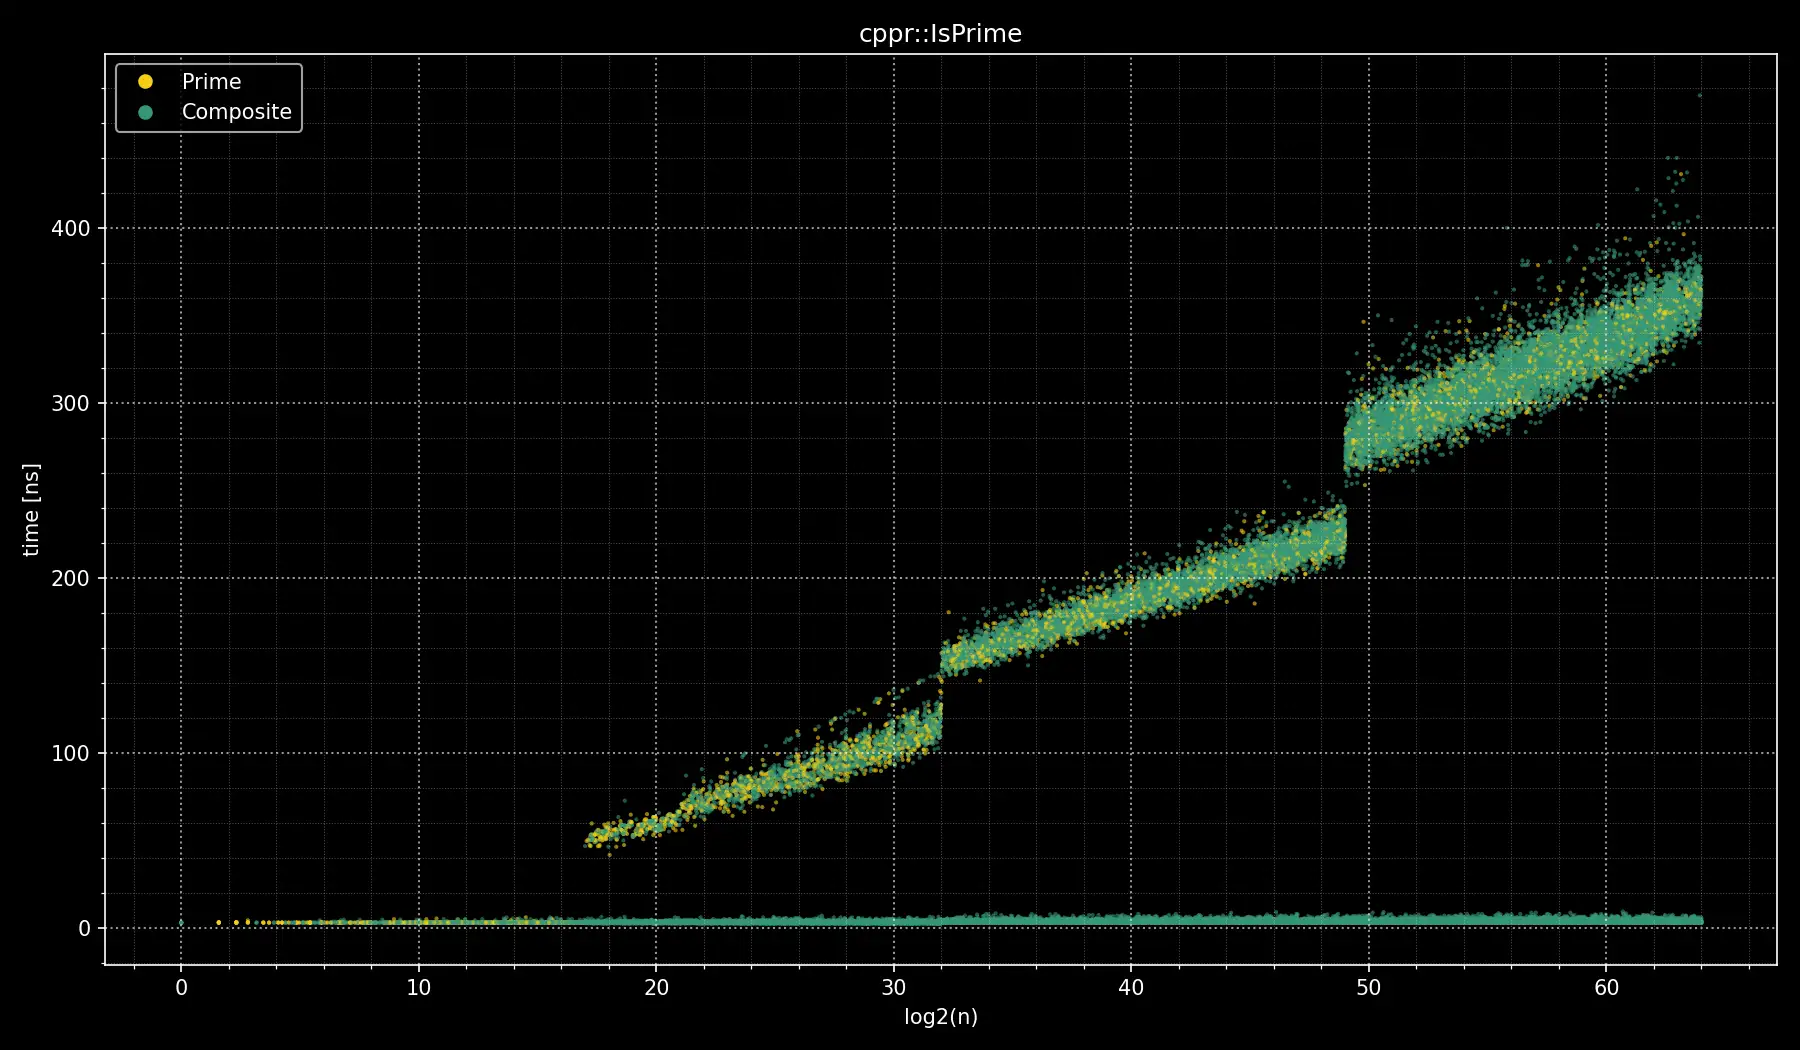The width and height of the screenshot is (1800, 1050).
Task: Click the y-axis tick label 400
Action: click(70, 228)
